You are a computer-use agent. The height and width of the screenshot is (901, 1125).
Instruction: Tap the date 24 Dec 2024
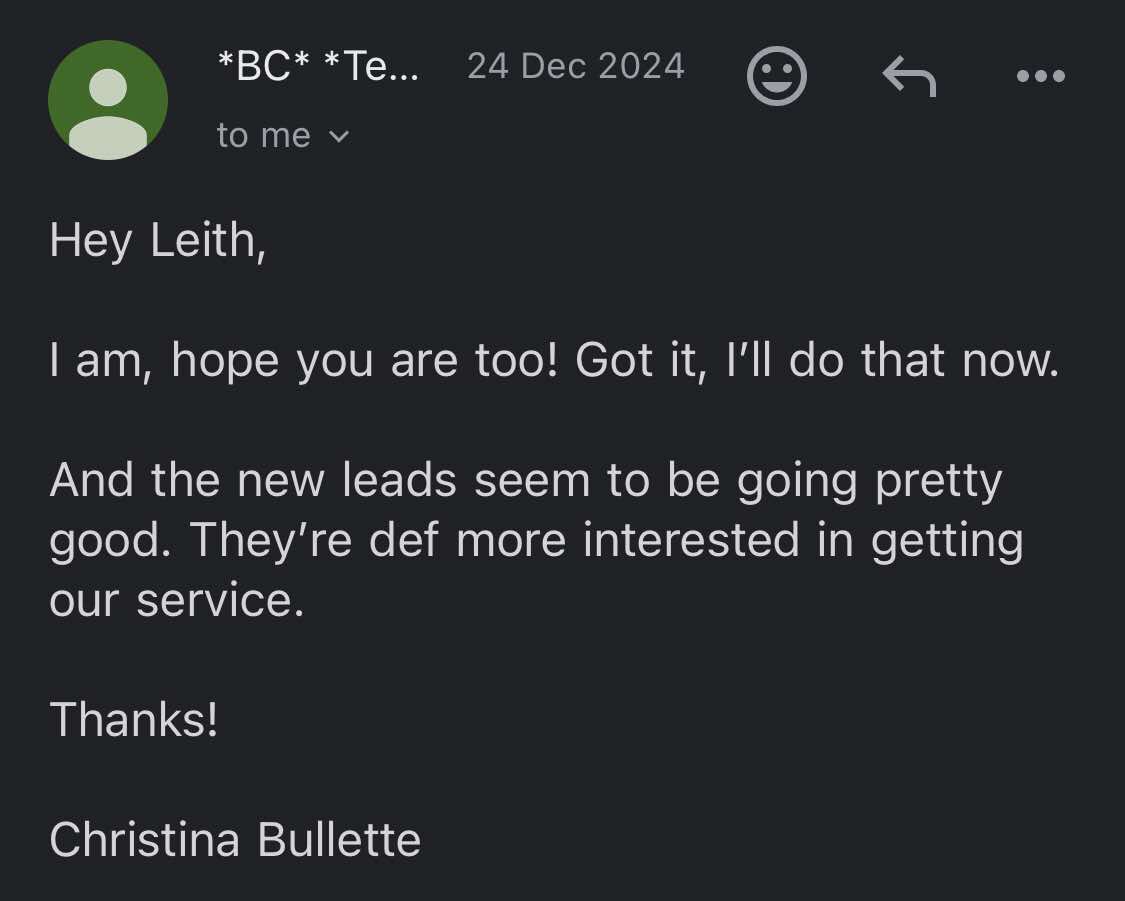point(576,67)
